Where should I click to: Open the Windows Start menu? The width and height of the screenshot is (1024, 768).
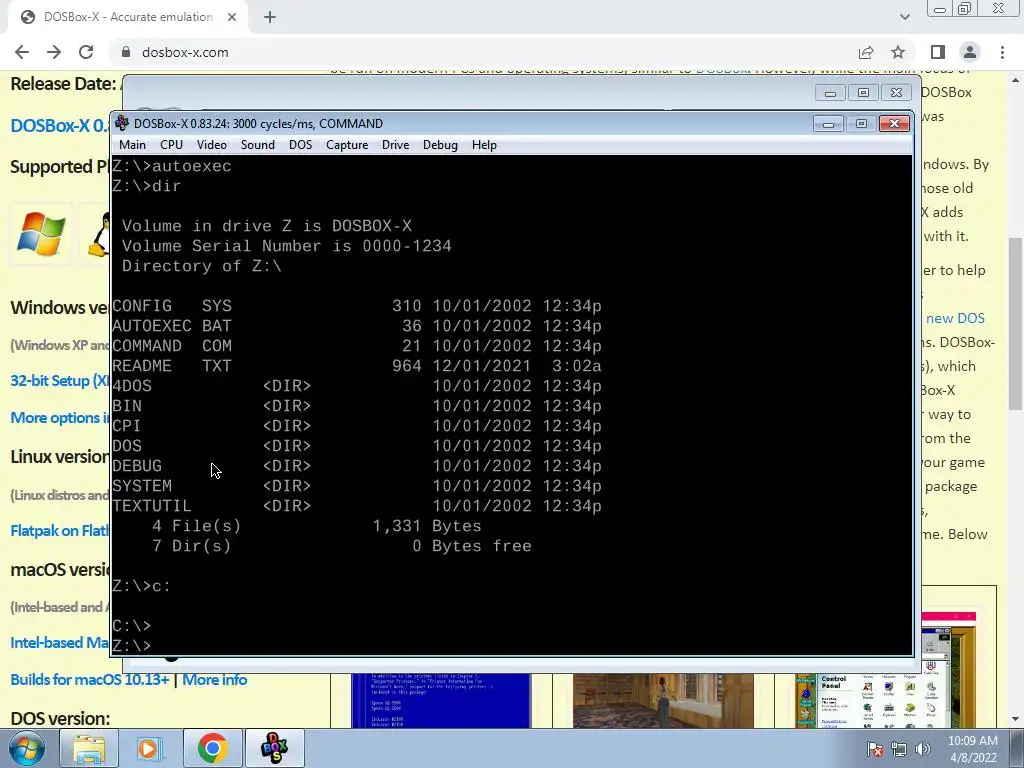tap(26, 748)
